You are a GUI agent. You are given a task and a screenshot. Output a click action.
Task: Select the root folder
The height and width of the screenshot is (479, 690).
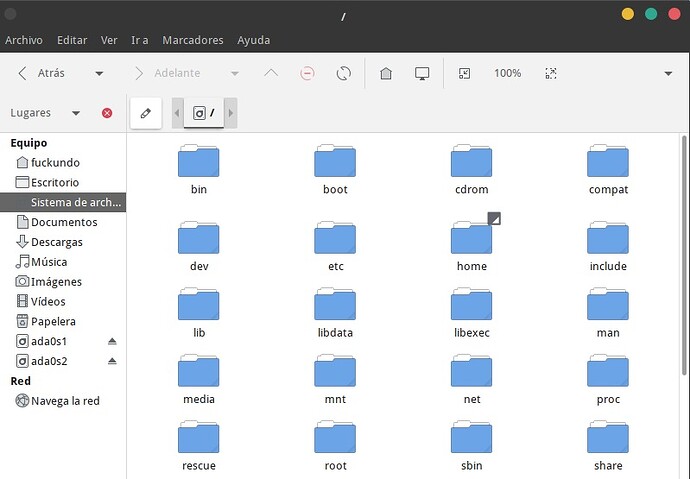(335, 446)
